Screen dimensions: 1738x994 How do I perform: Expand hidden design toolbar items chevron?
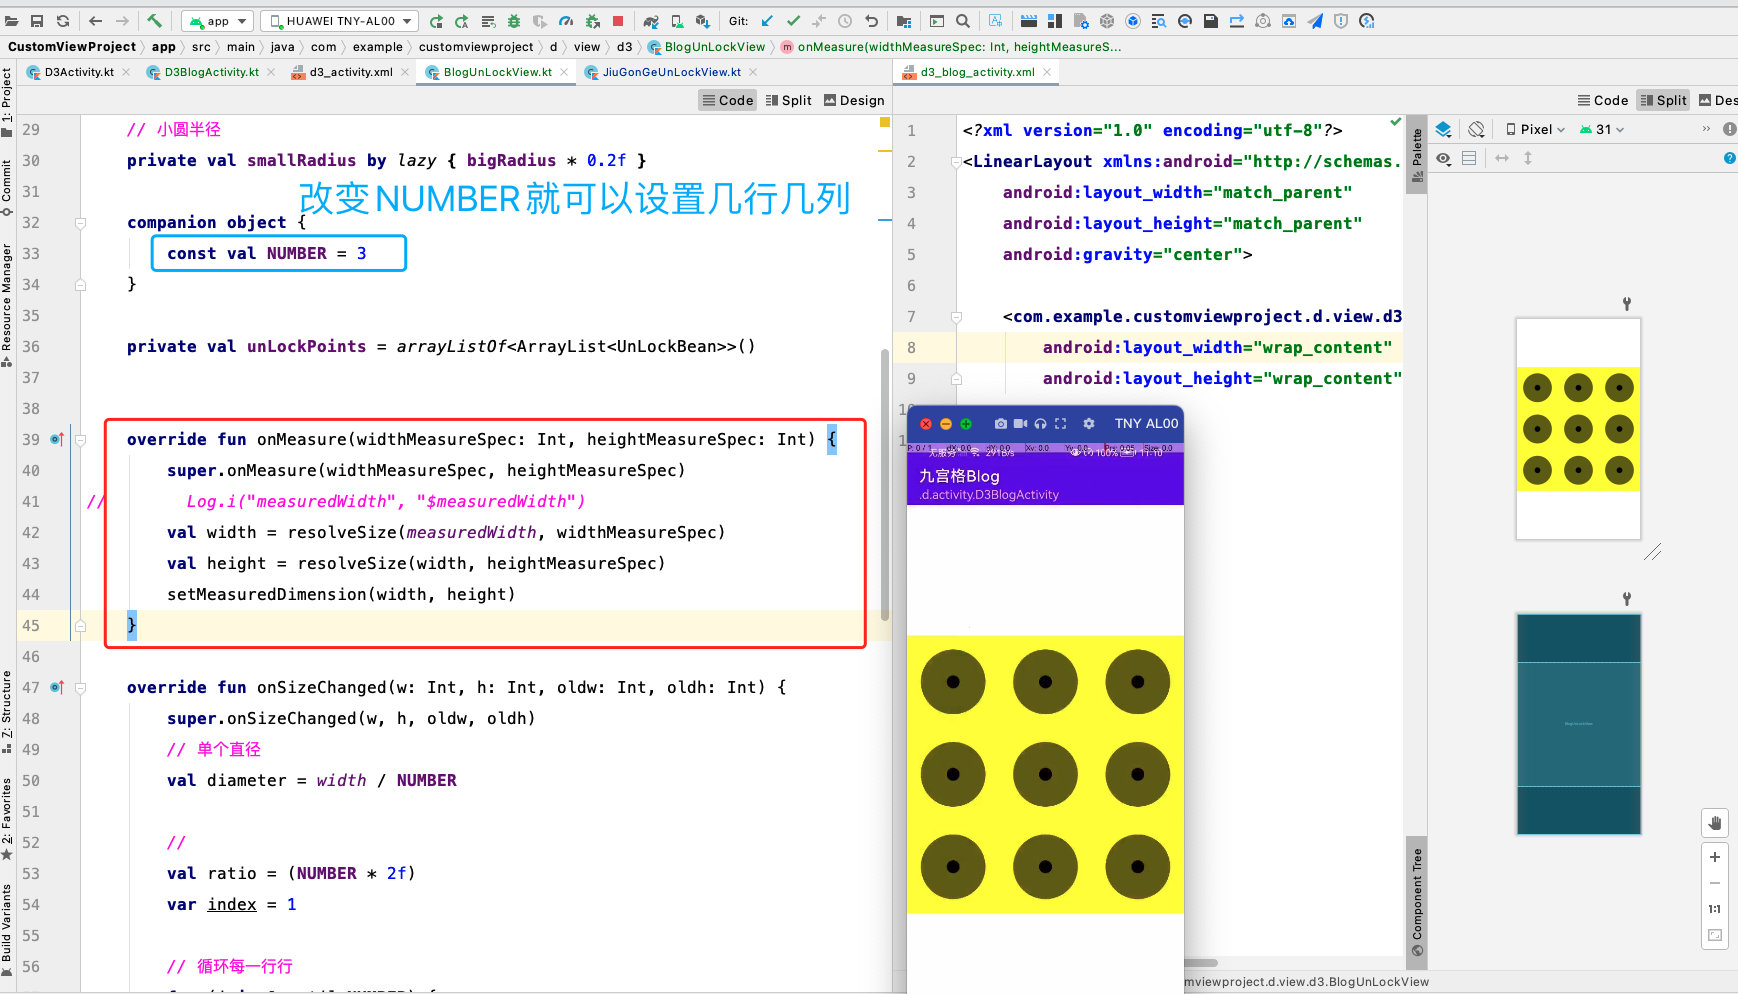coord(1706,129)
